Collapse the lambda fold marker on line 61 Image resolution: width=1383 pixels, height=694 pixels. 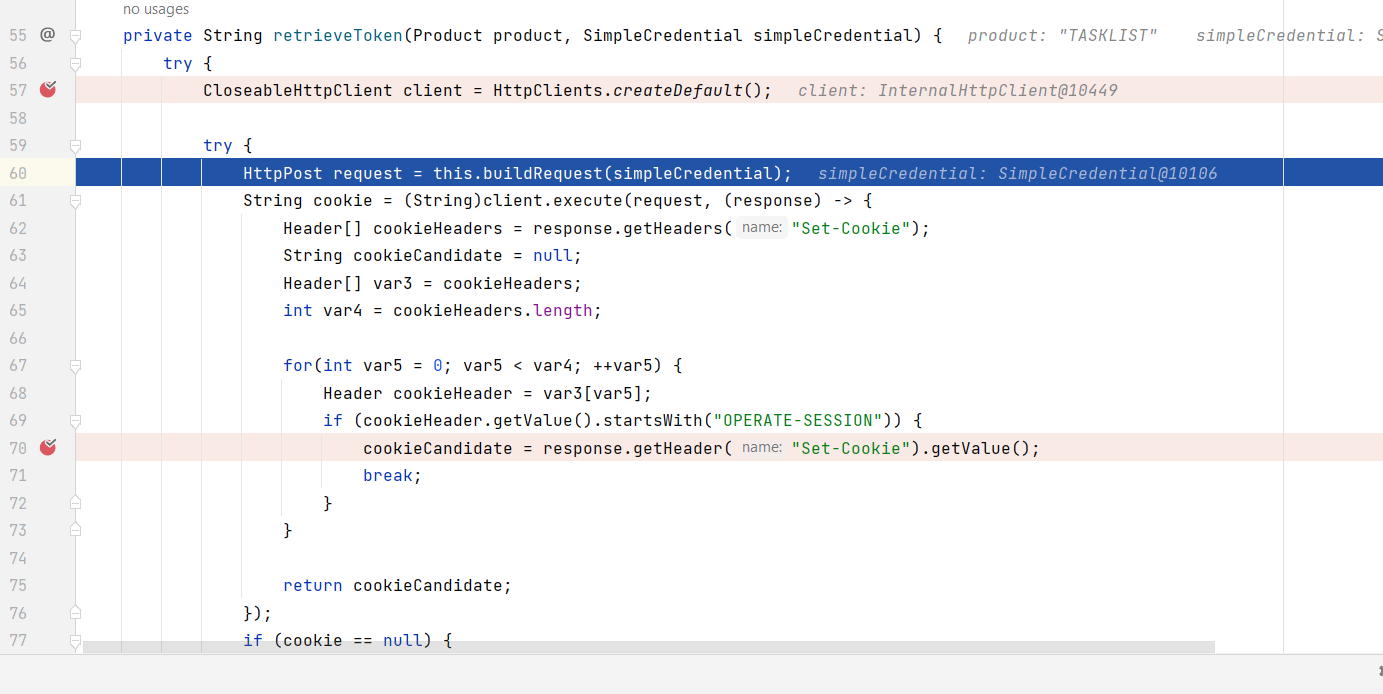(75, 201)
